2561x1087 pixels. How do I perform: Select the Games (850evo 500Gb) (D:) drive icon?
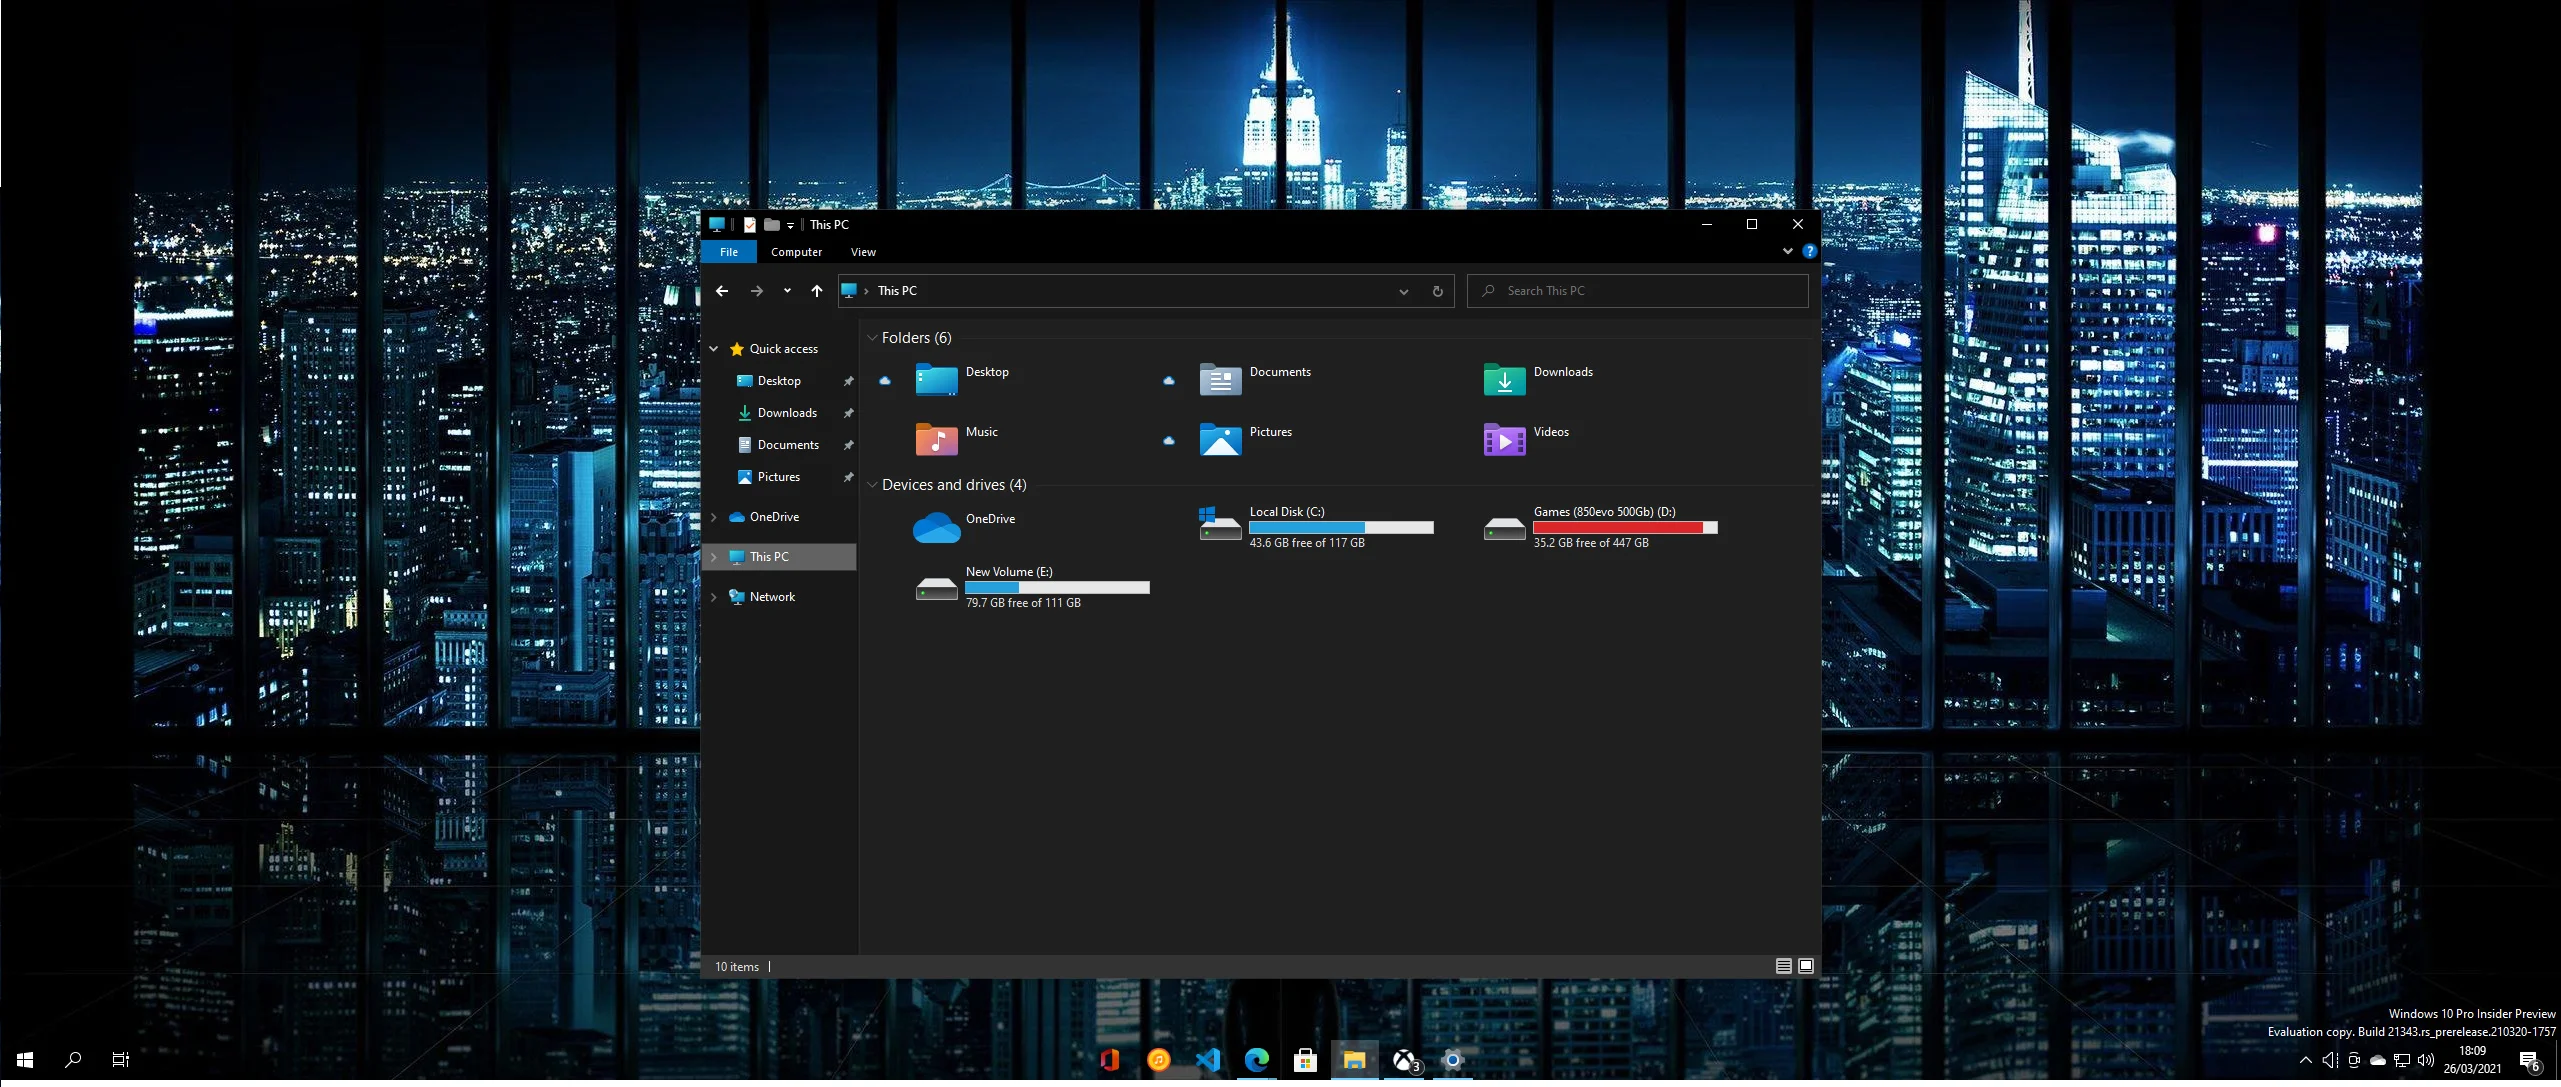tap(1504, 528)
